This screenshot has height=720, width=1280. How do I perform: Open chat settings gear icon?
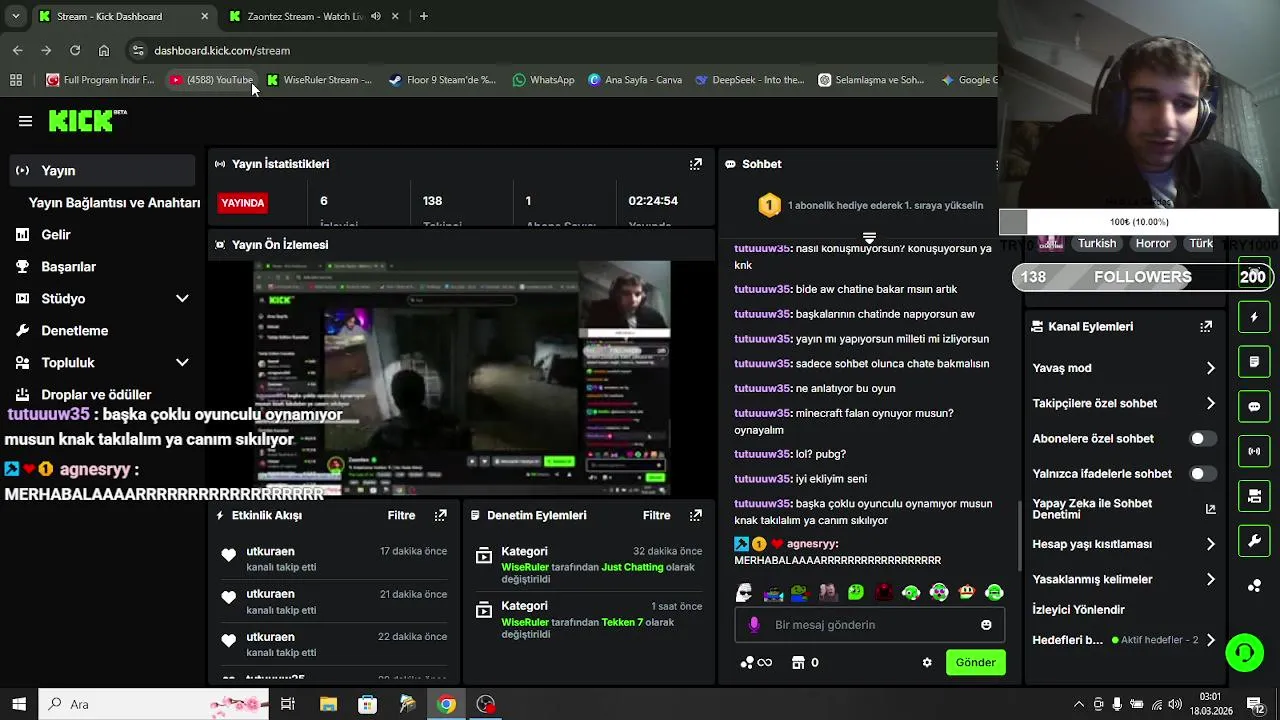[927, 662]
